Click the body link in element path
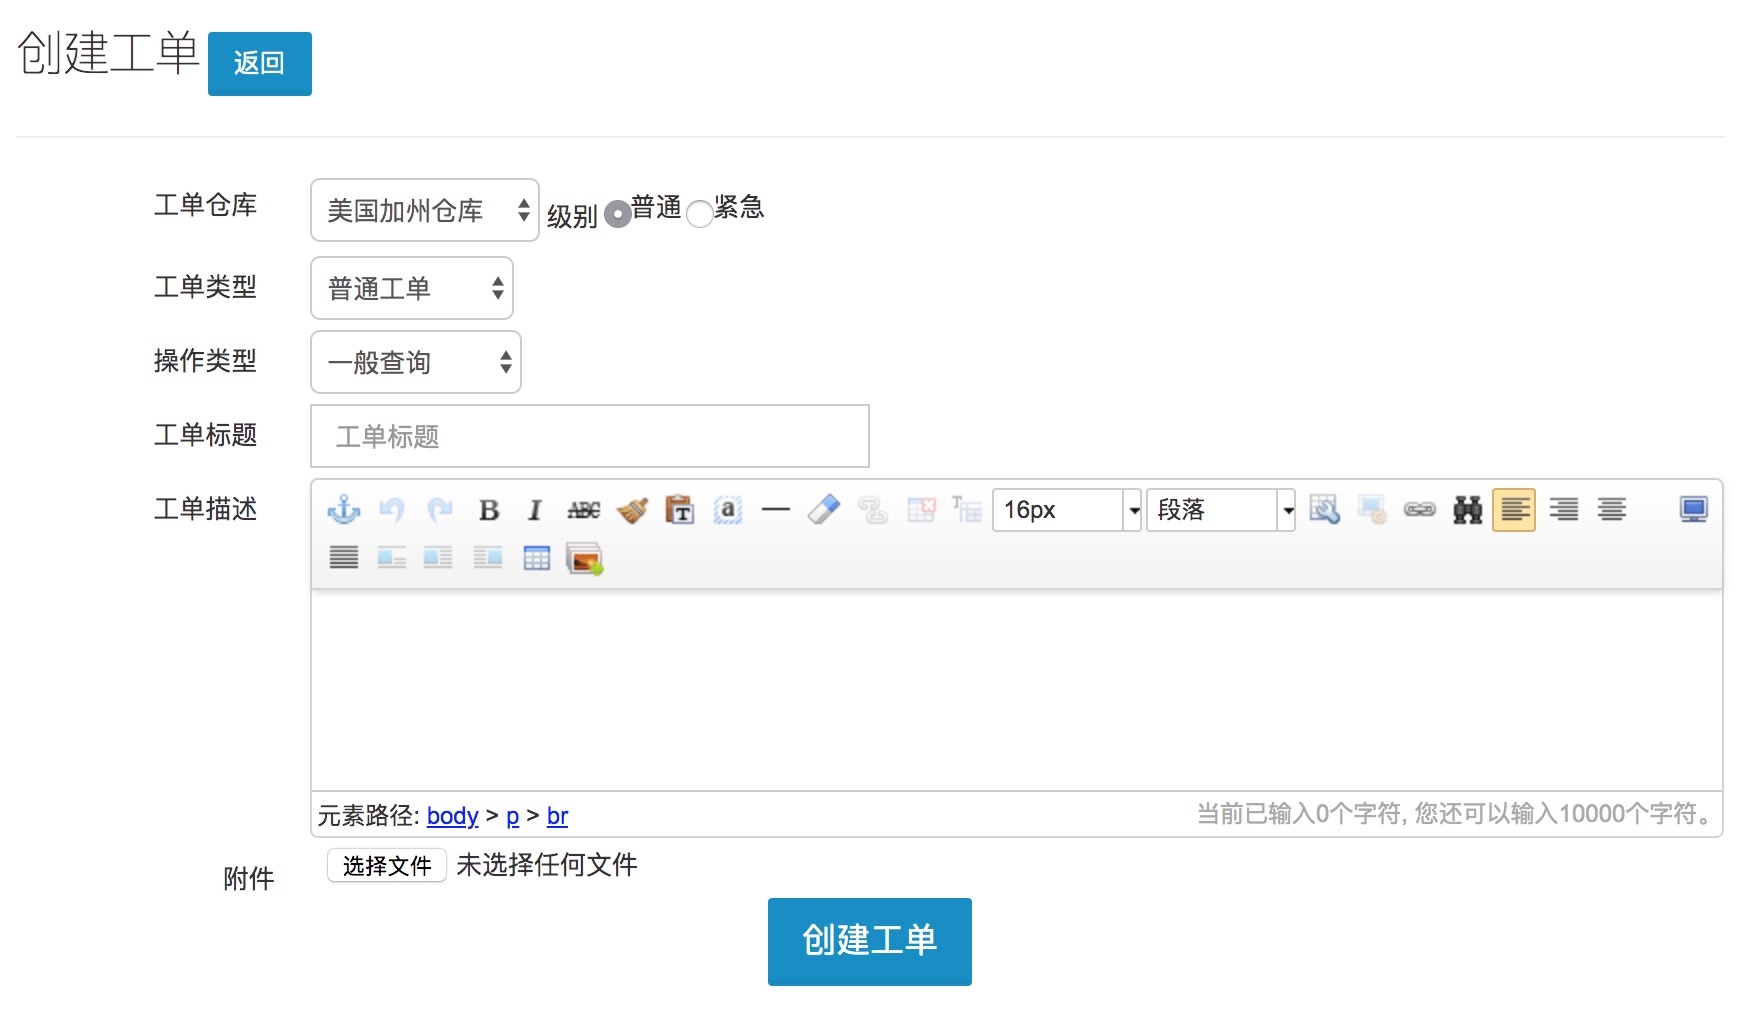The height and width of the screenshot is (1018, 1742). click(x=452, y=816)
